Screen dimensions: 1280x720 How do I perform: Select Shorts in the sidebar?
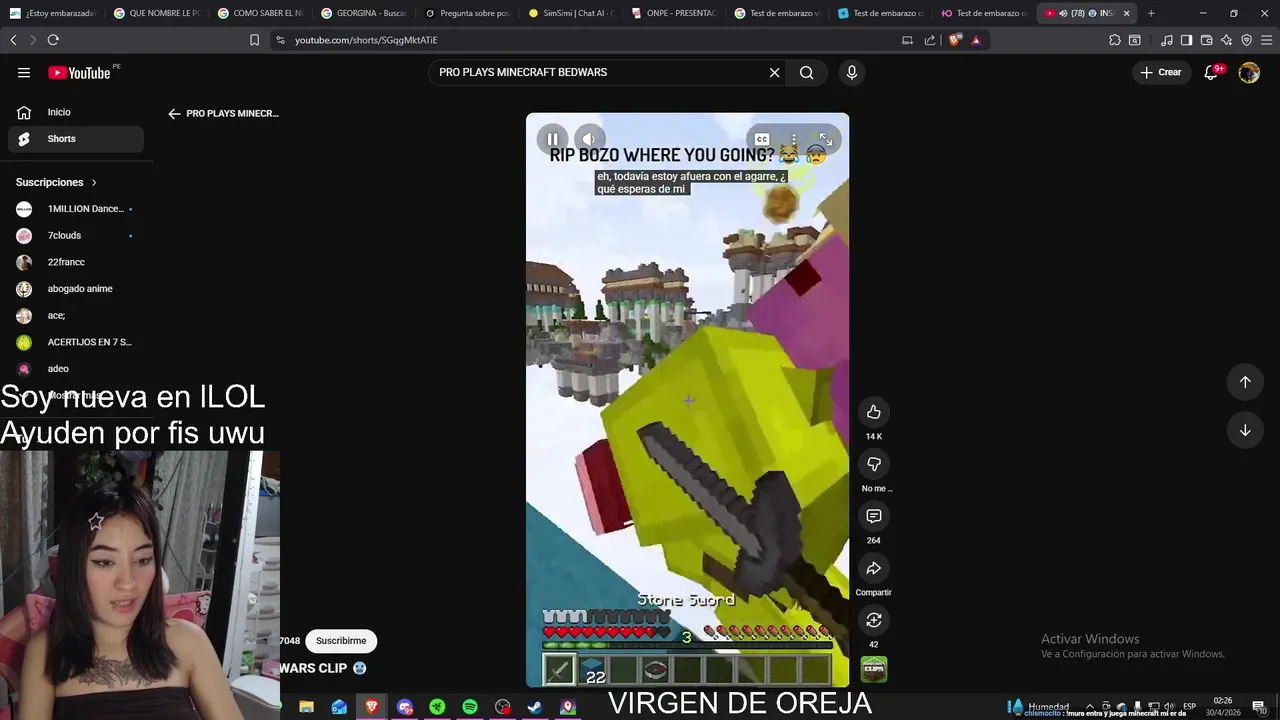(x=75, y=139)
